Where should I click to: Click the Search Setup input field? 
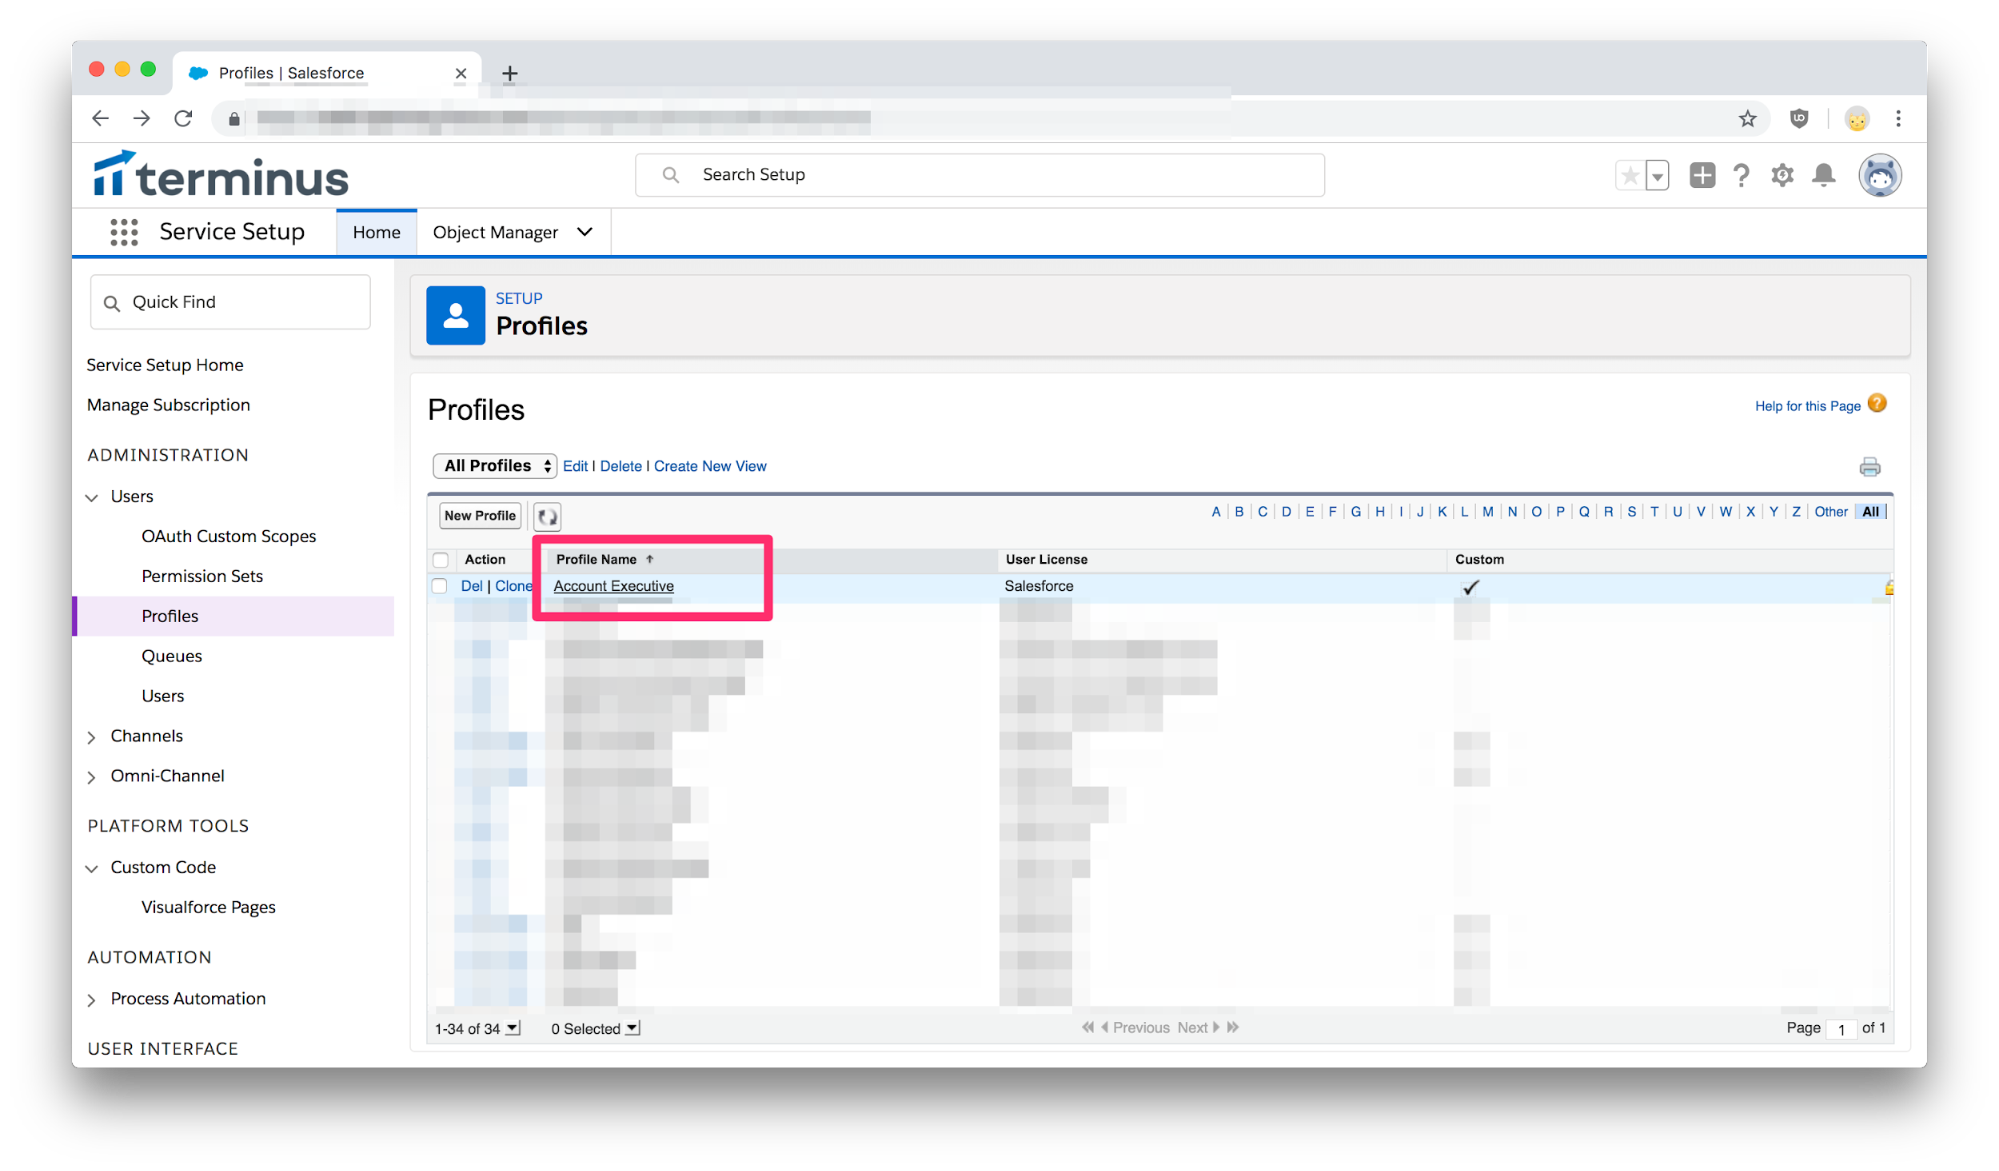coord(980,175)
